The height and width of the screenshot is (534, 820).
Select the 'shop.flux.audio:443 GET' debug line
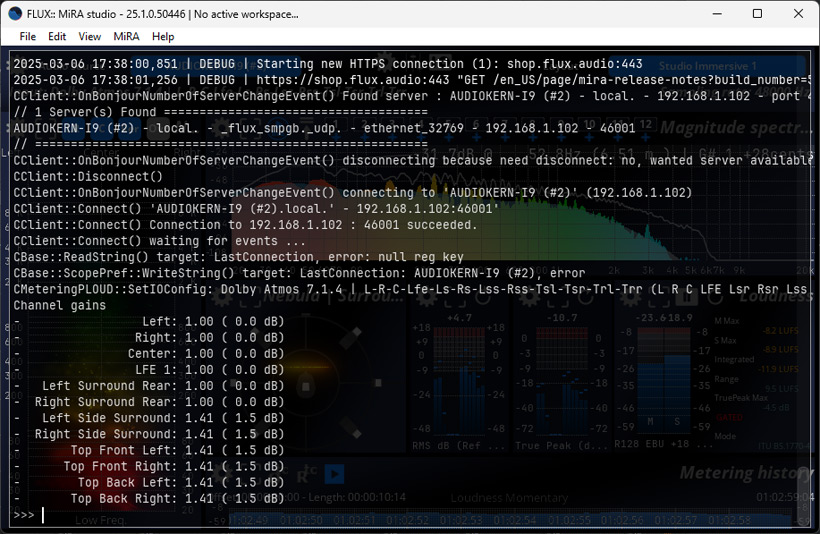pyautogui.click(x=412, y=81)
